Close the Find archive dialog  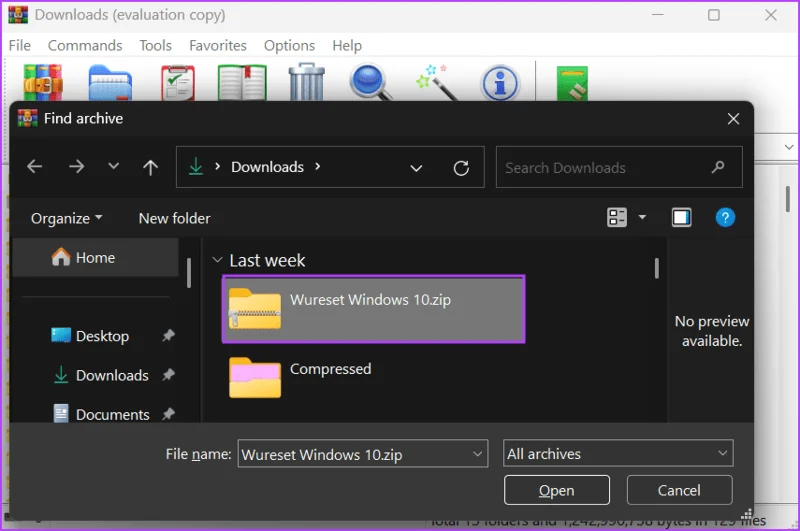point(733,119)
